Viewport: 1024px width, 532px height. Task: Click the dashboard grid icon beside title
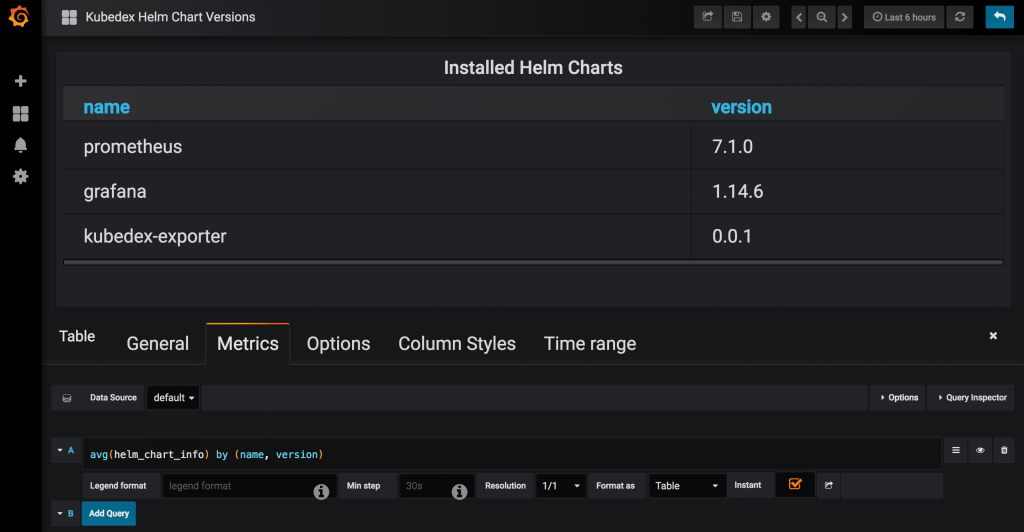[69, 17]
